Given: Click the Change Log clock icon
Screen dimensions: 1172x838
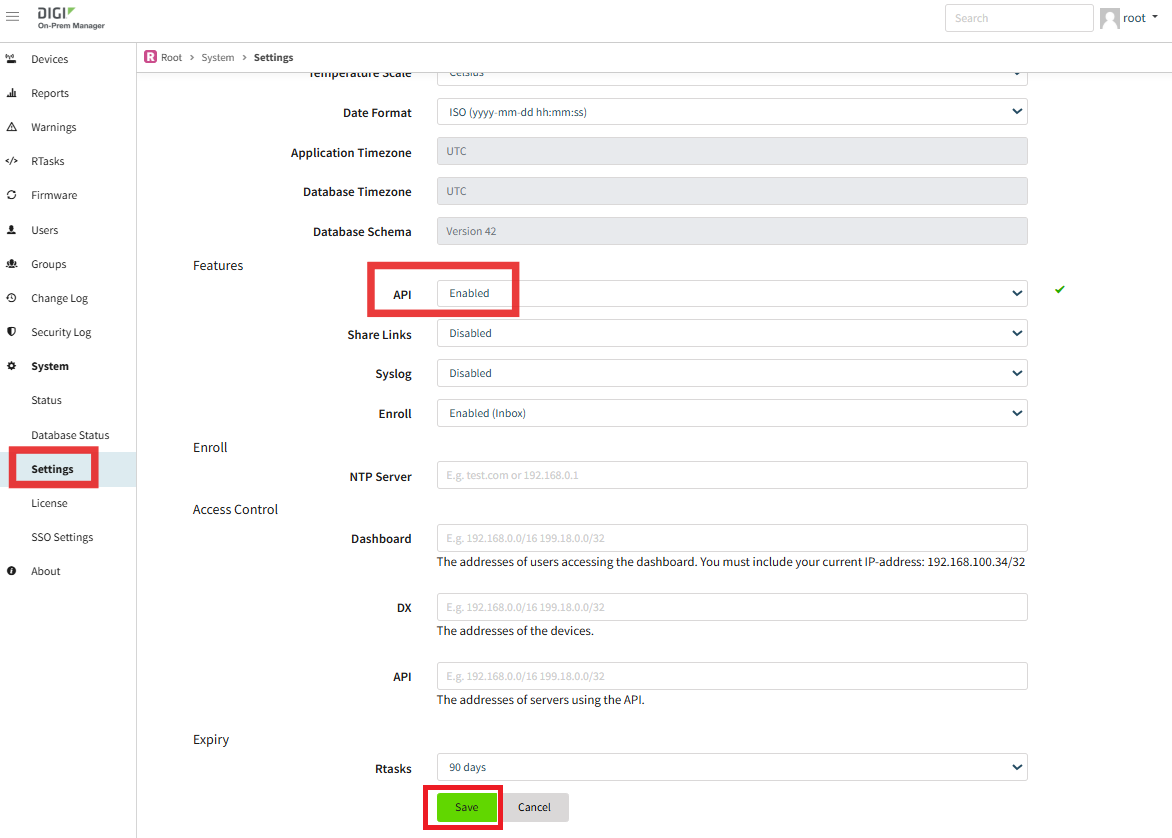Looking at the screenshot, I should point(11,298).
